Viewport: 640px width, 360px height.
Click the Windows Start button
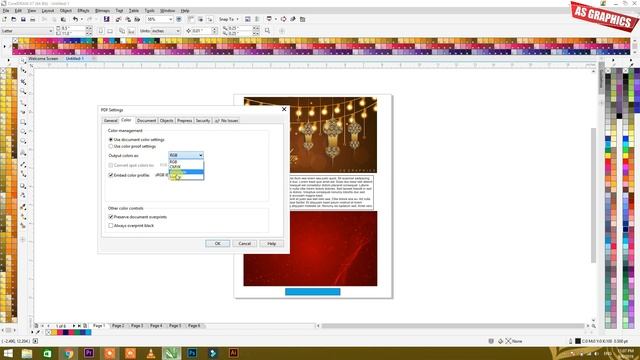(8, 353)
